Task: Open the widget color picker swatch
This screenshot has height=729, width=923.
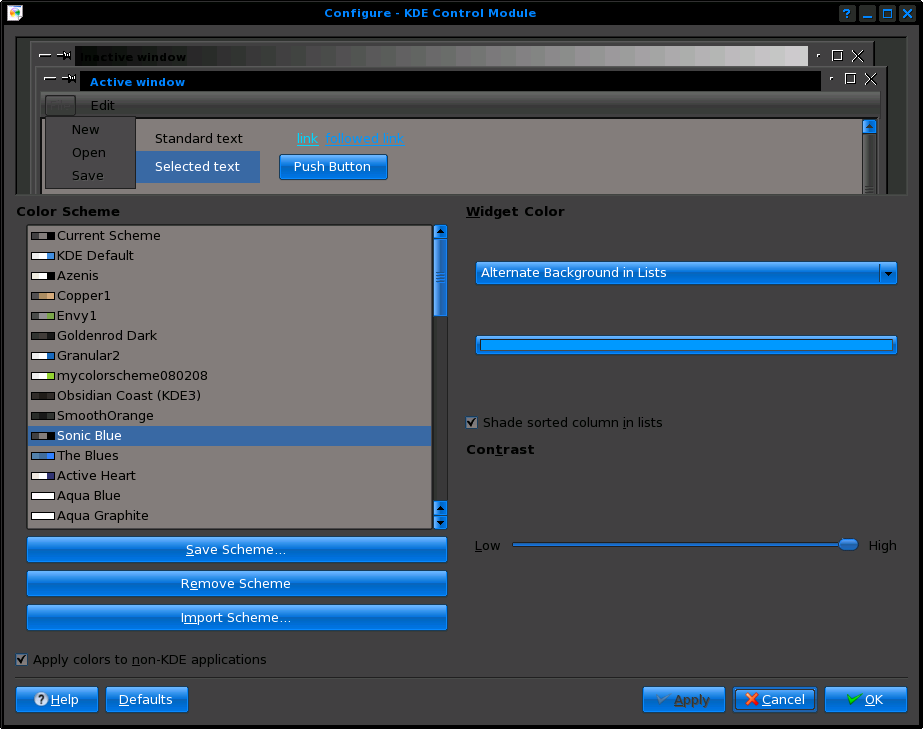Action: coord(686,345)
